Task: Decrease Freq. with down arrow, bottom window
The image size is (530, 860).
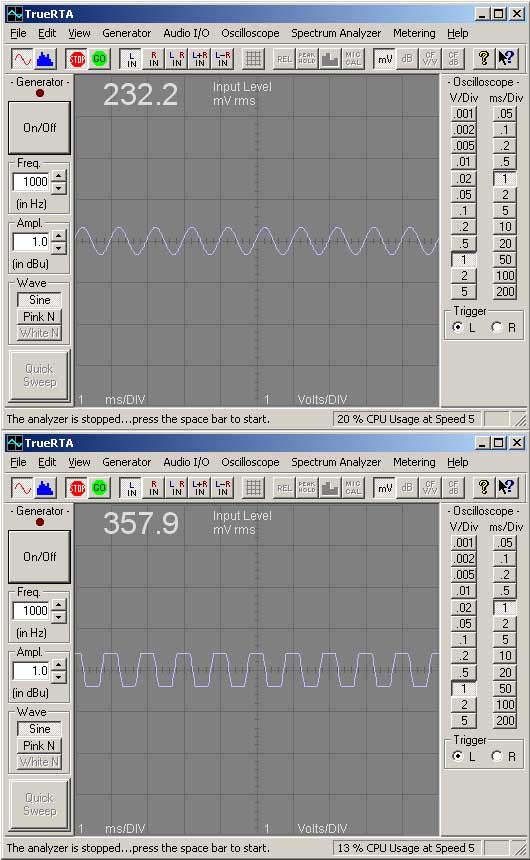Action: click(59, 616)
